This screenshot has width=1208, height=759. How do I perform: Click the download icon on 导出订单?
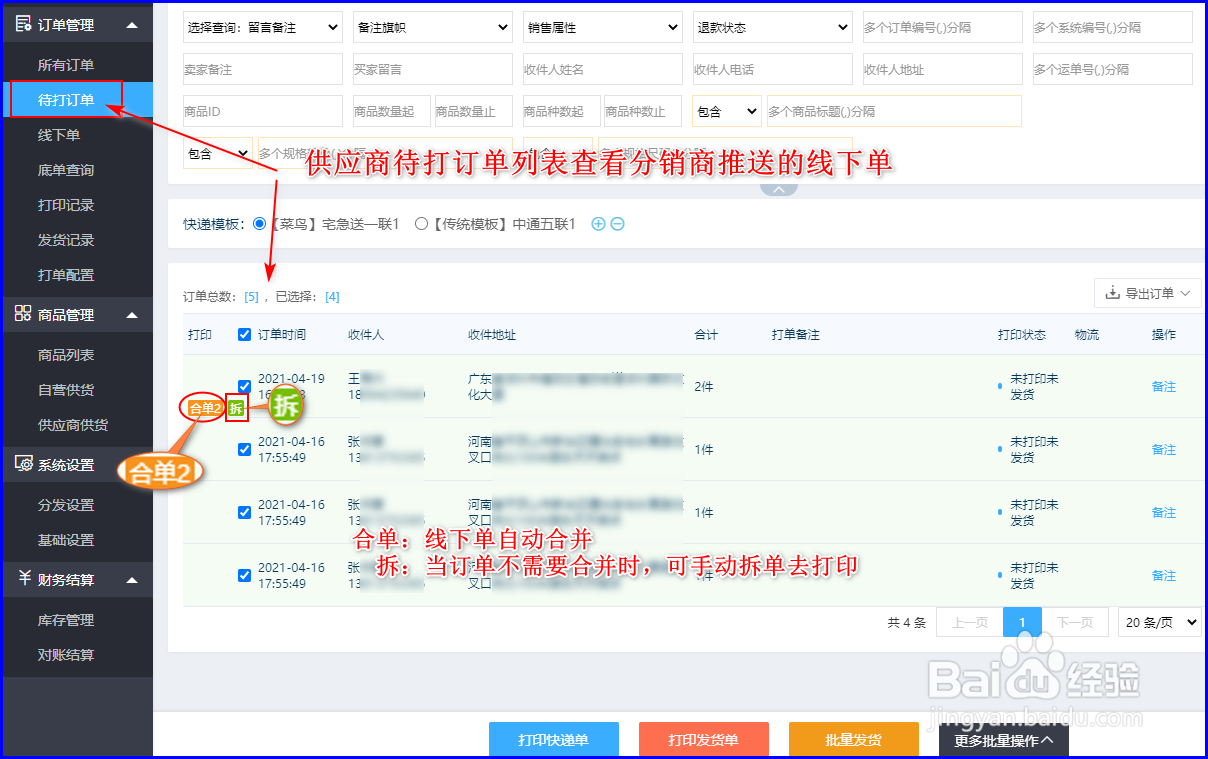click(1114, 293)
